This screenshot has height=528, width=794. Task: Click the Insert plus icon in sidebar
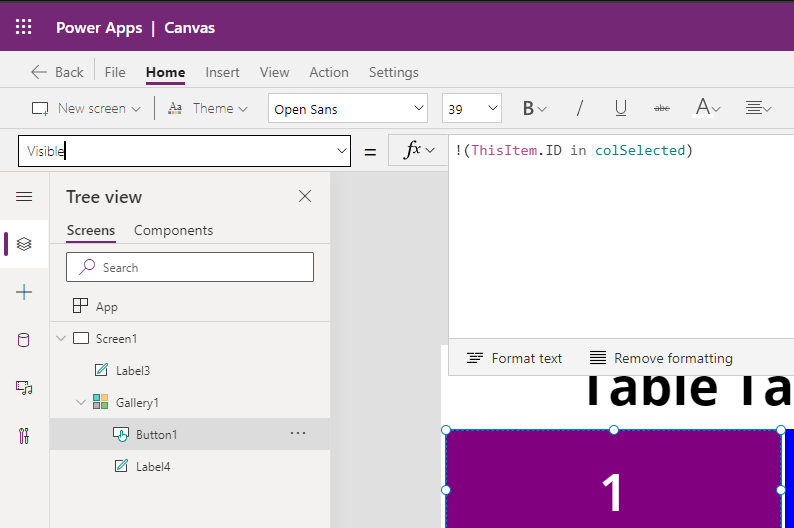[24, 292]
